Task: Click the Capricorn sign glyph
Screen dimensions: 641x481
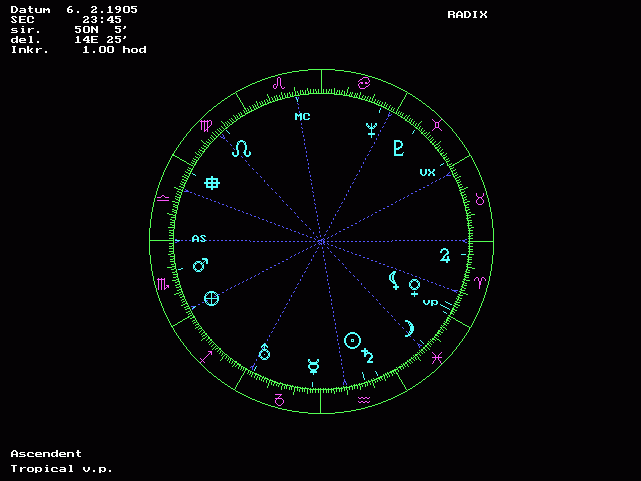Action: click(279, 400)
